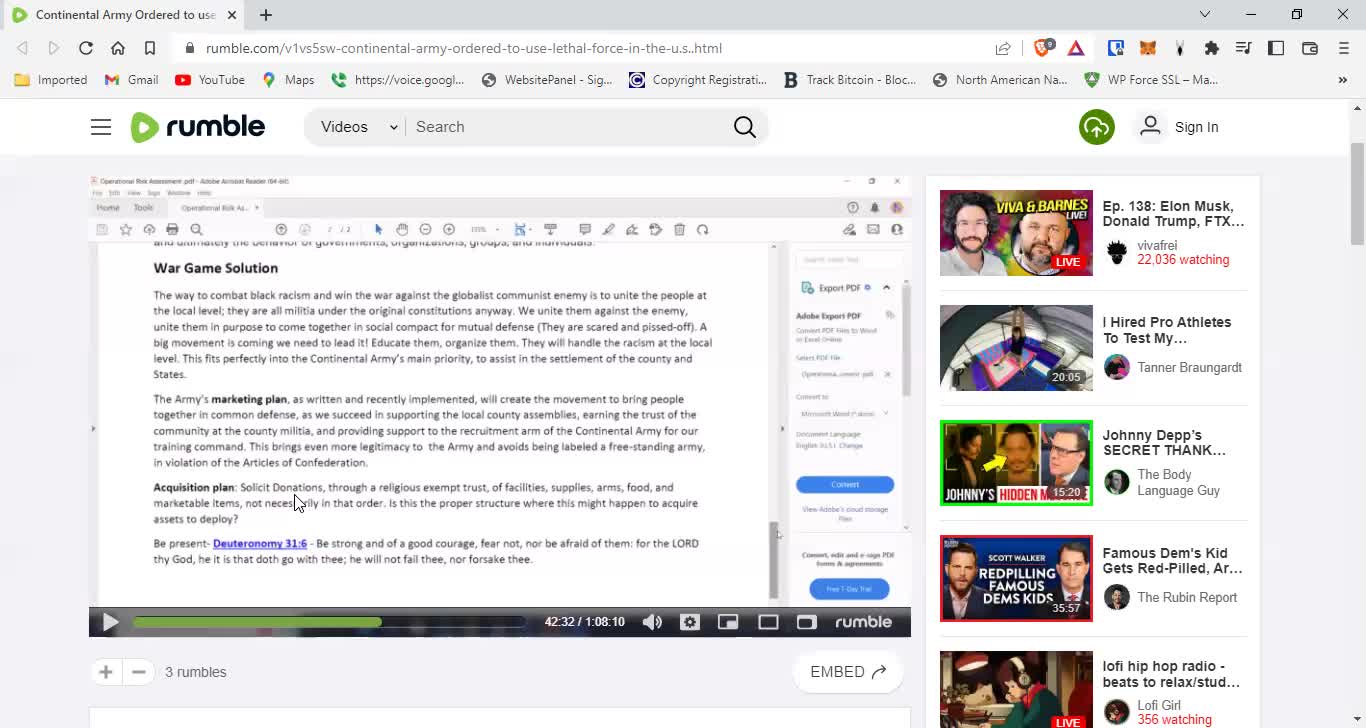Open Maps bookmark
The height and width of the screenshot is (728, 1366).
288,80
